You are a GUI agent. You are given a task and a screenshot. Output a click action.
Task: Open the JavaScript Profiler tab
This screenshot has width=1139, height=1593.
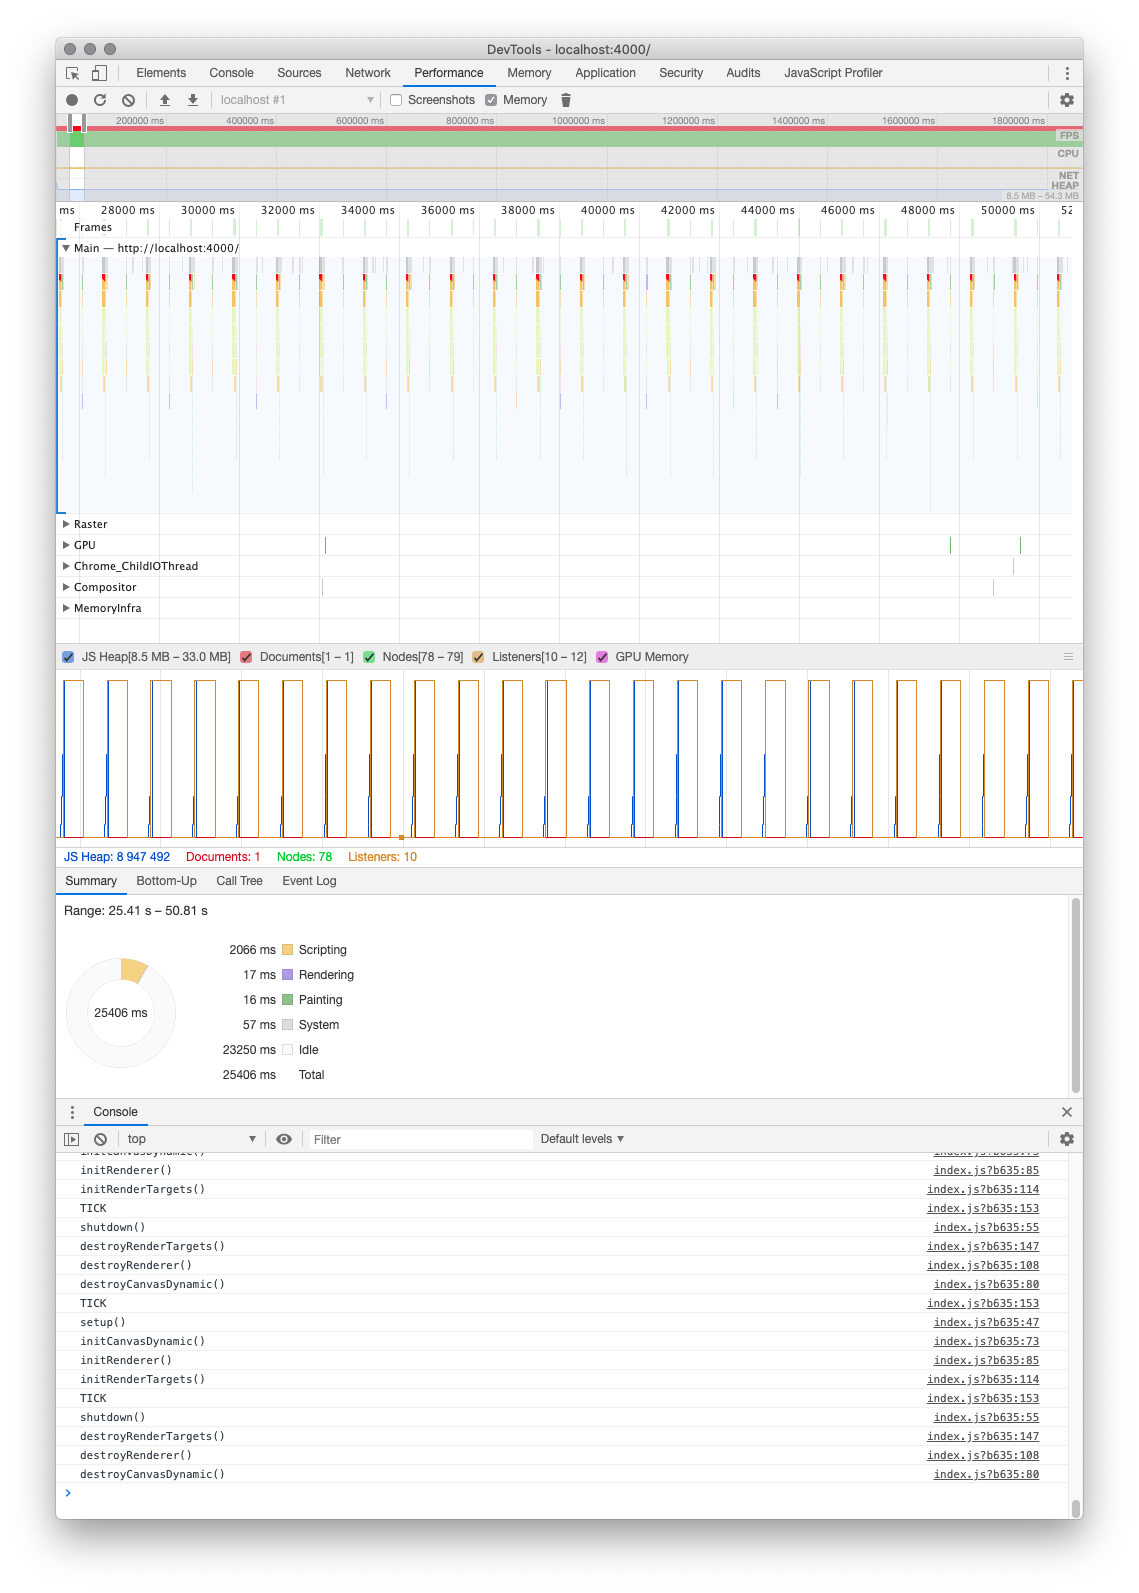833,73
